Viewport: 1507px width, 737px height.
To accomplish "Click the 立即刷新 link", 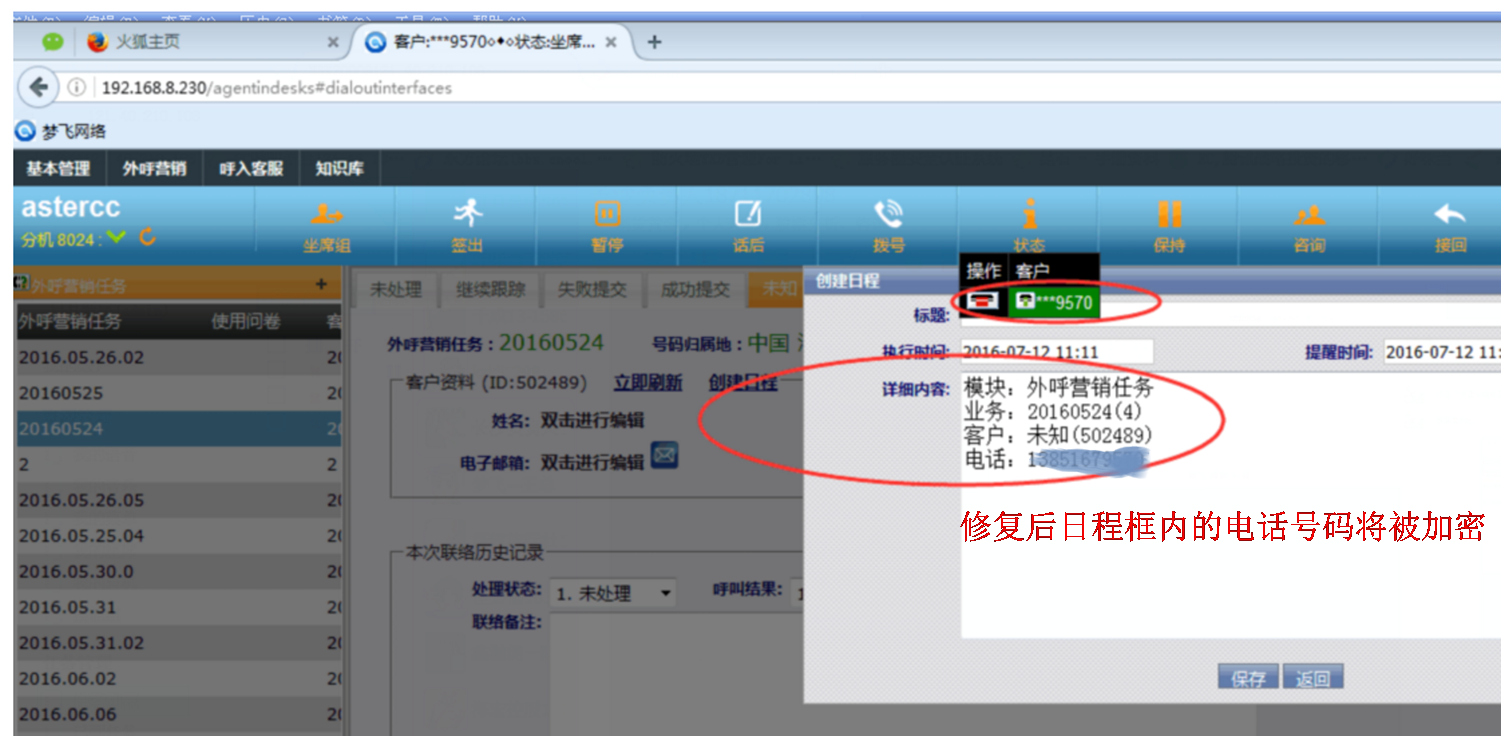I will pos(647,383).
